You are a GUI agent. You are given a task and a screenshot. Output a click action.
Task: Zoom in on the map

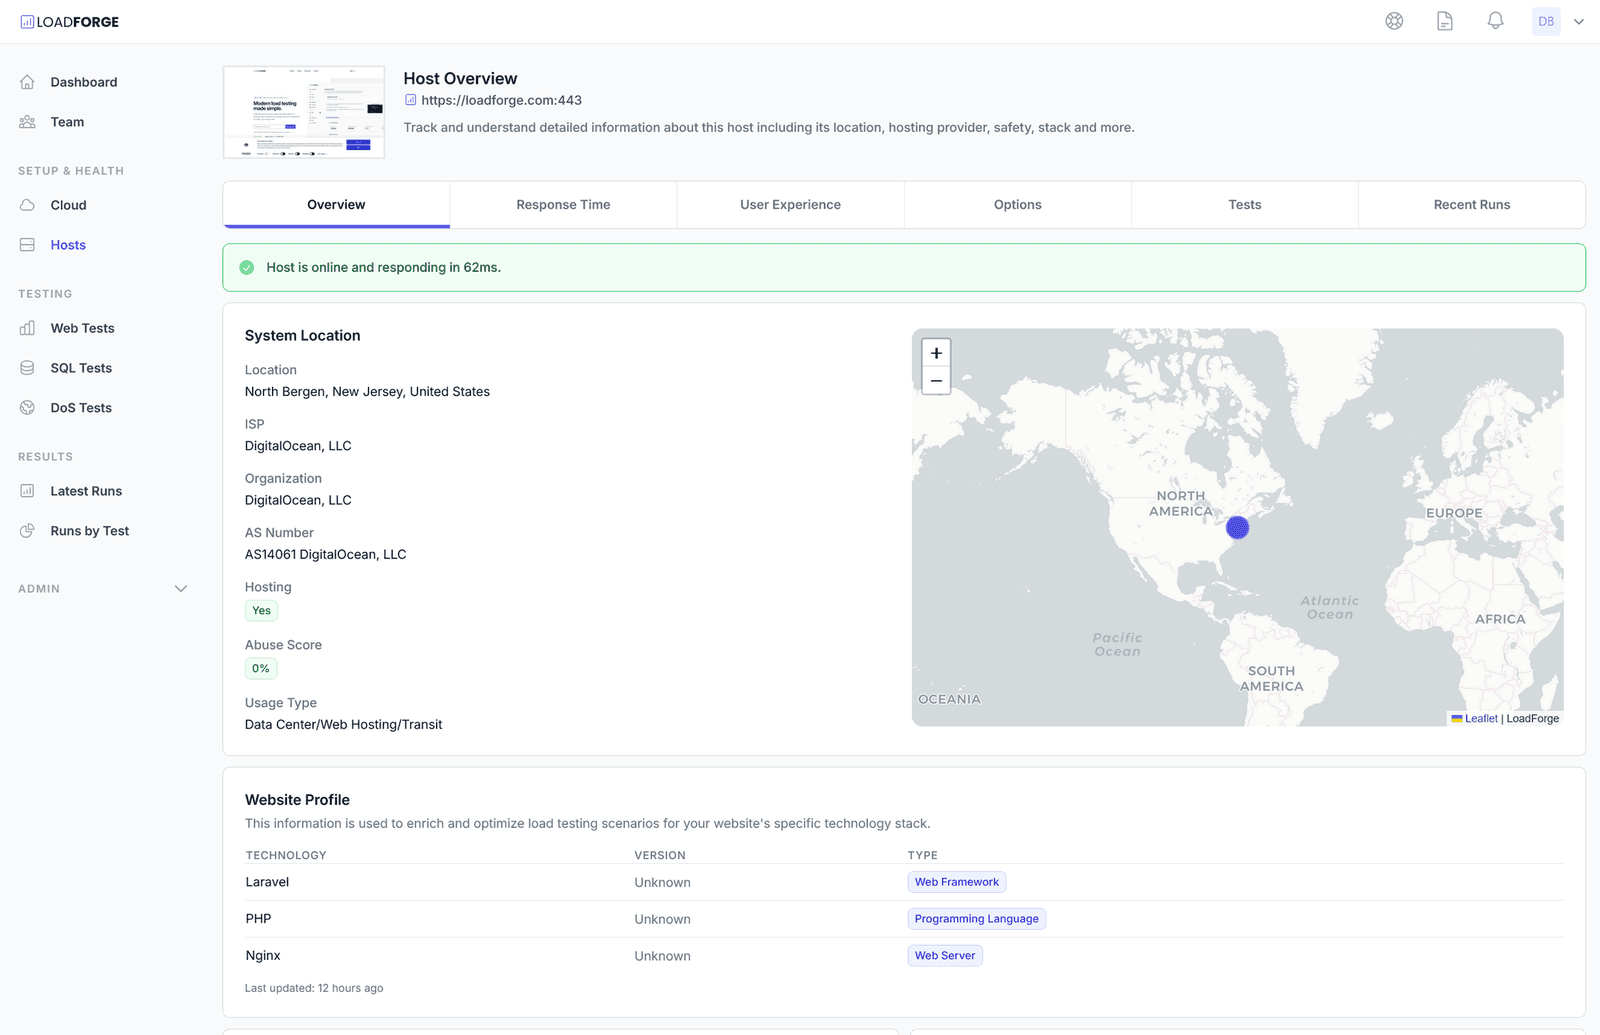pyautogui.click(x=935, y=352)
